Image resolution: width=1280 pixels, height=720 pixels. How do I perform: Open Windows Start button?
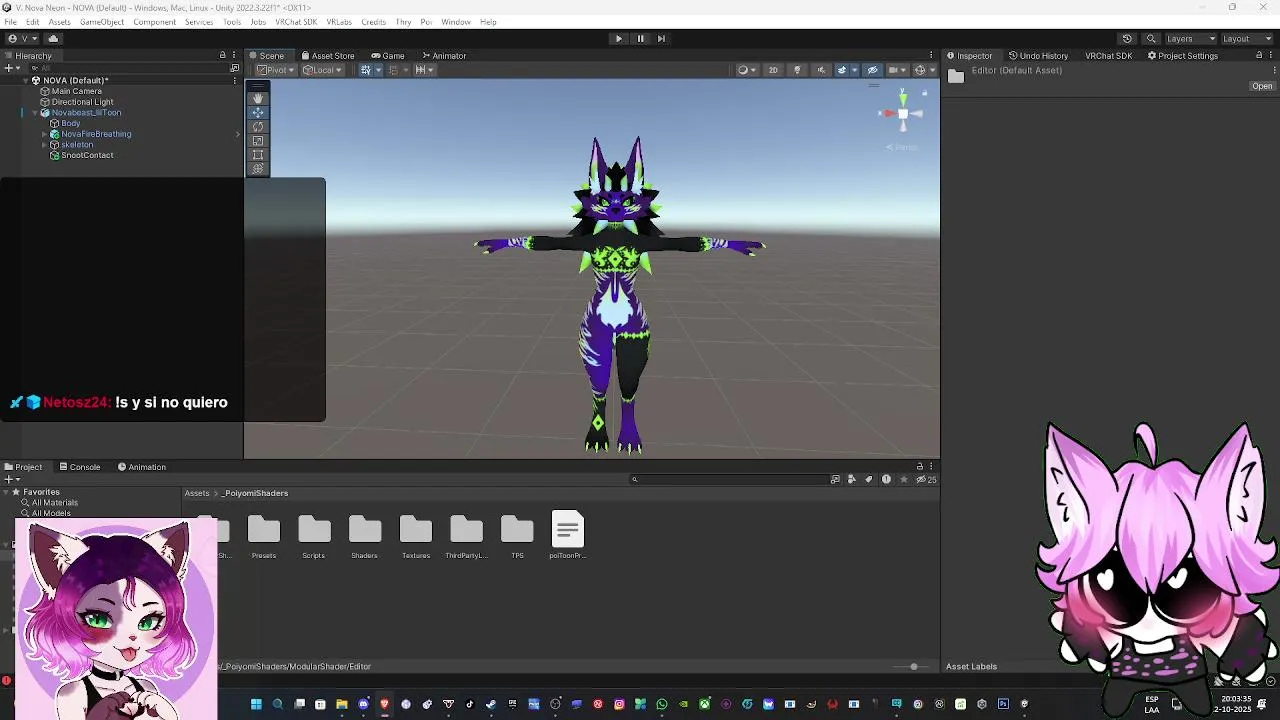point(256,704)
